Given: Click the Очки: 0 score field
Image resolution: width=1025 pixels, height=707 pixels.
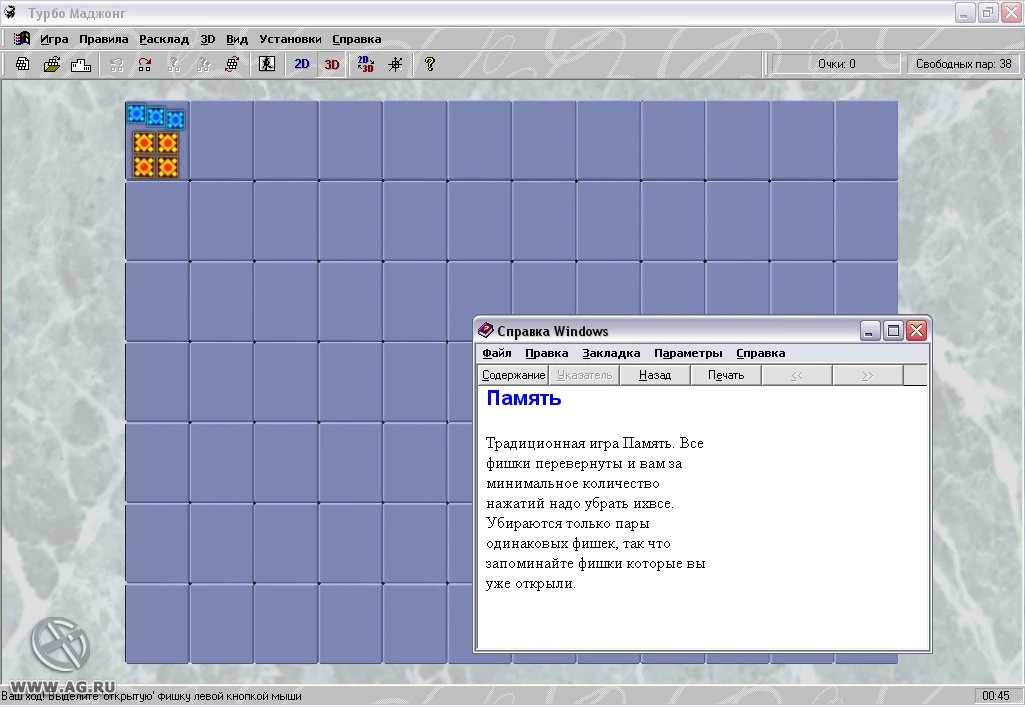Looking at the screenshot, I should click(x=836, y=64).
